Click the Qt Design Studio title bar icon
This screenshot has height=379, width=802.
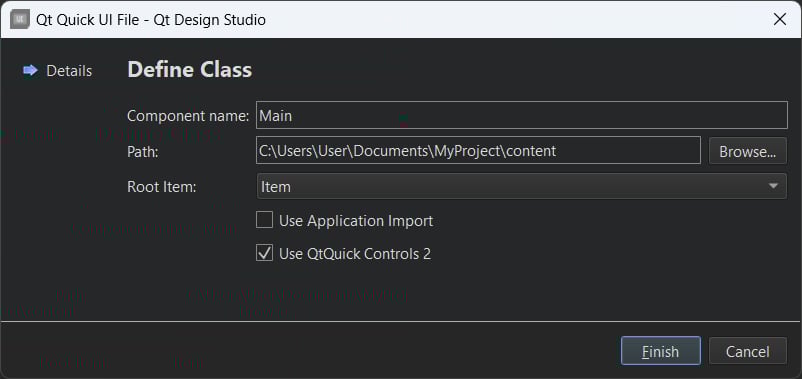click(x=20, y=19)
